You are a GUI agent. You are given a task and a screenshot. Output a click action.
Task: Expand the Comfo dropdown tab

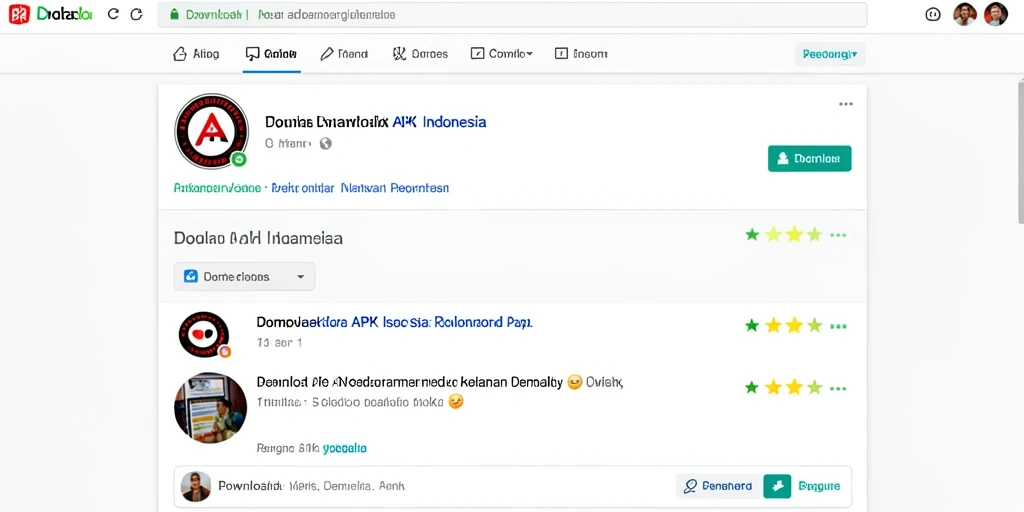click(502, 54)
